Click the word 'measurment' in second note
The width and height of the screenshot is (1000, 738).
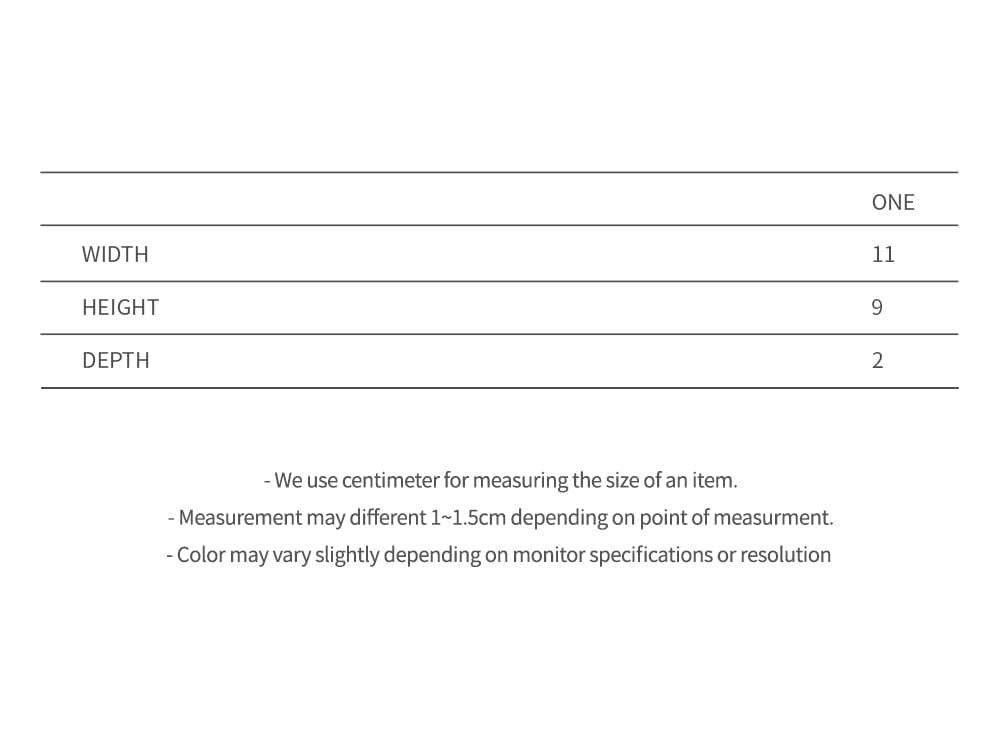click(773, 517)
